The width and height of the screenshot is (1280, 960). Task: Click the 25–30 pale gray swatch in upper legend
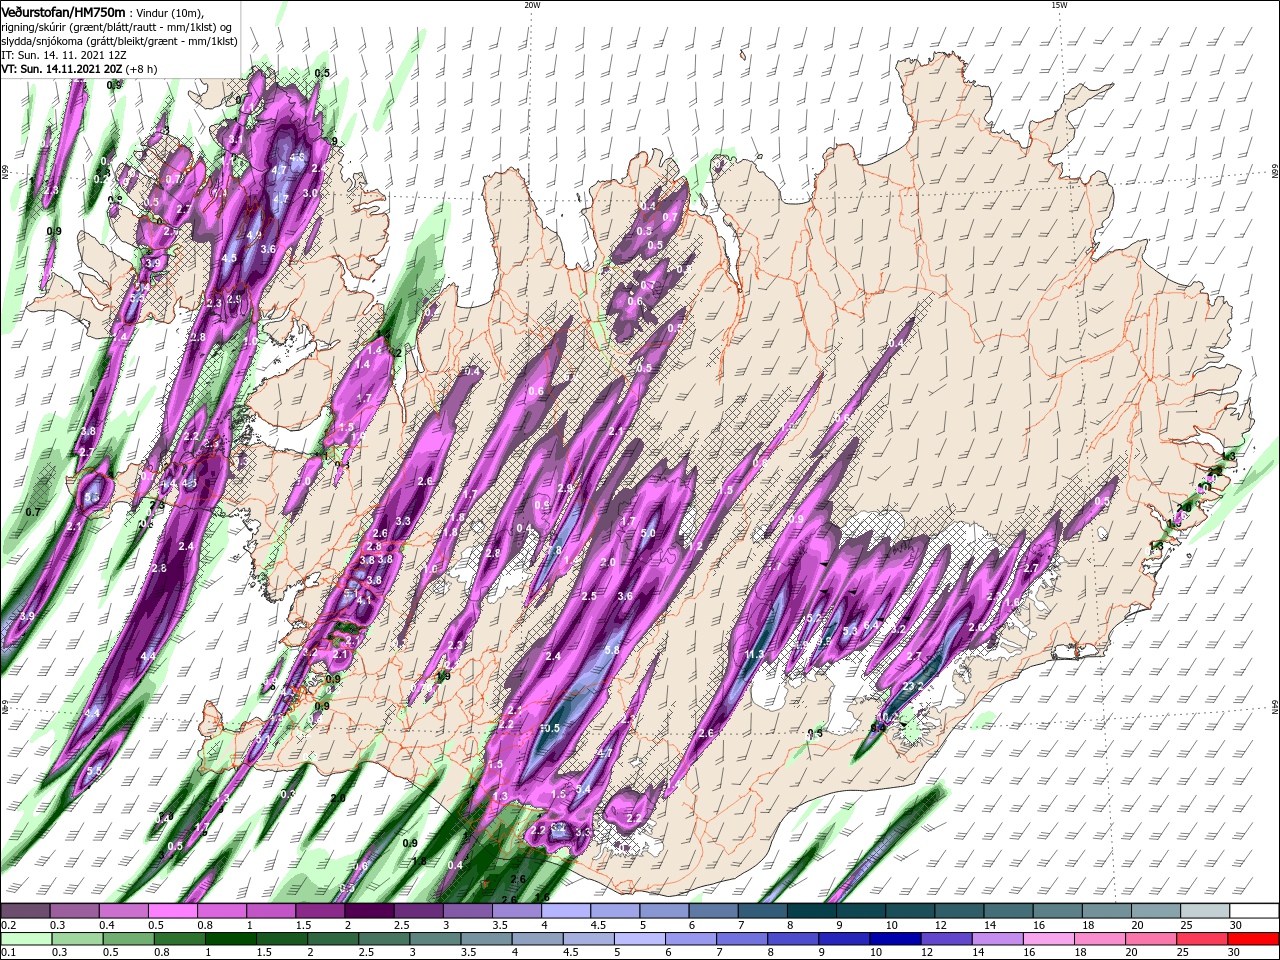tap(1206, 911)
